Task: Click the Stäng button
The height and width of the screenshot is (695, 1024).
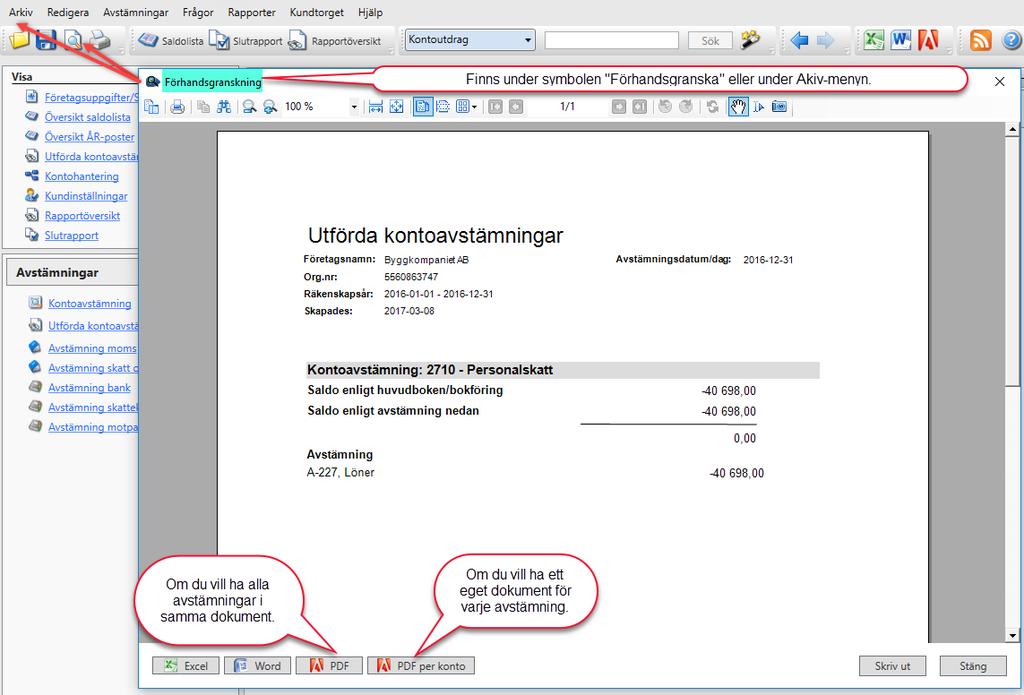Action: pos(973,666)
